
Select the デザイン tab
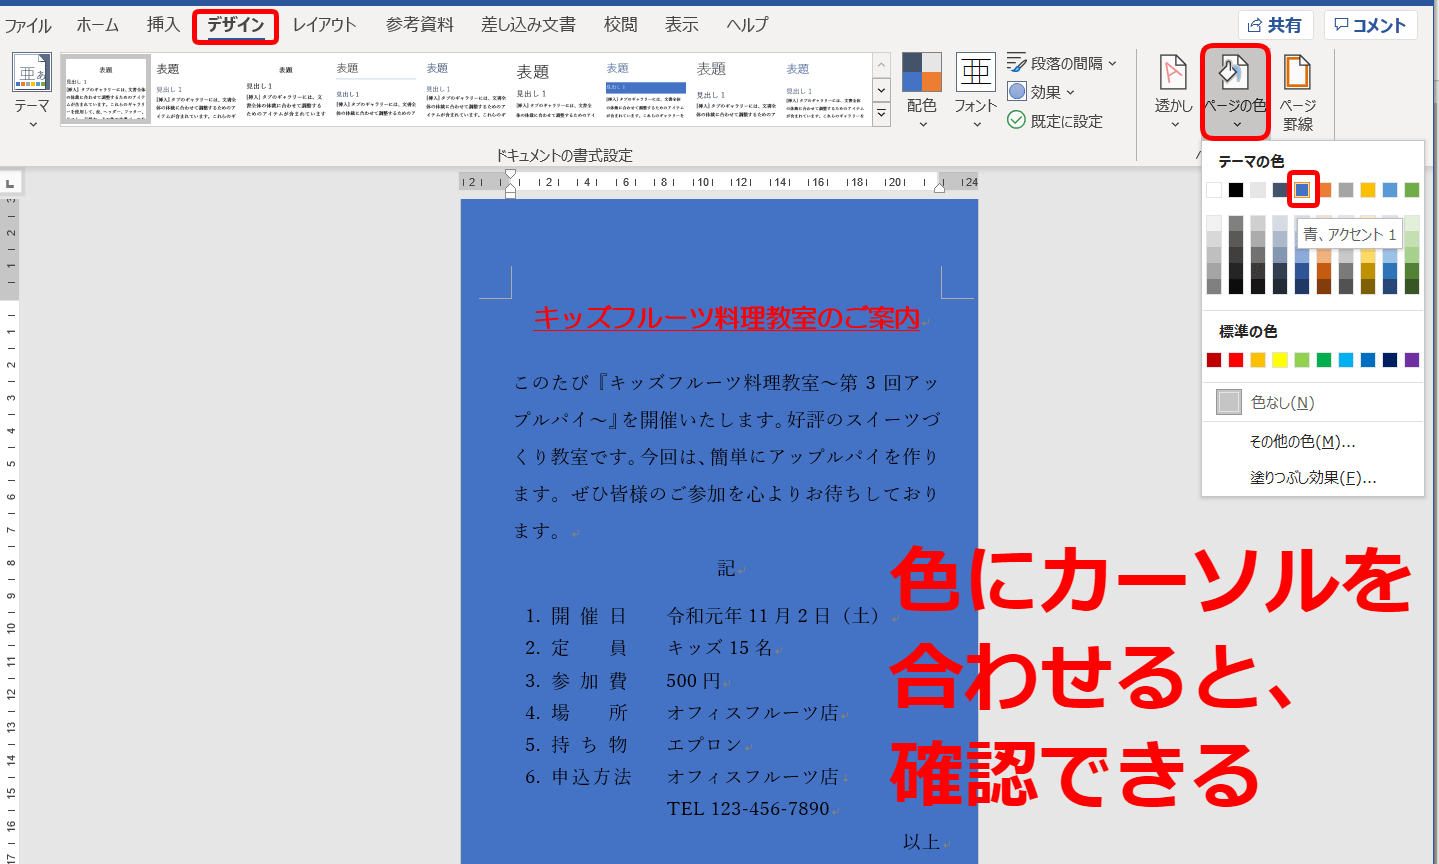236,25
